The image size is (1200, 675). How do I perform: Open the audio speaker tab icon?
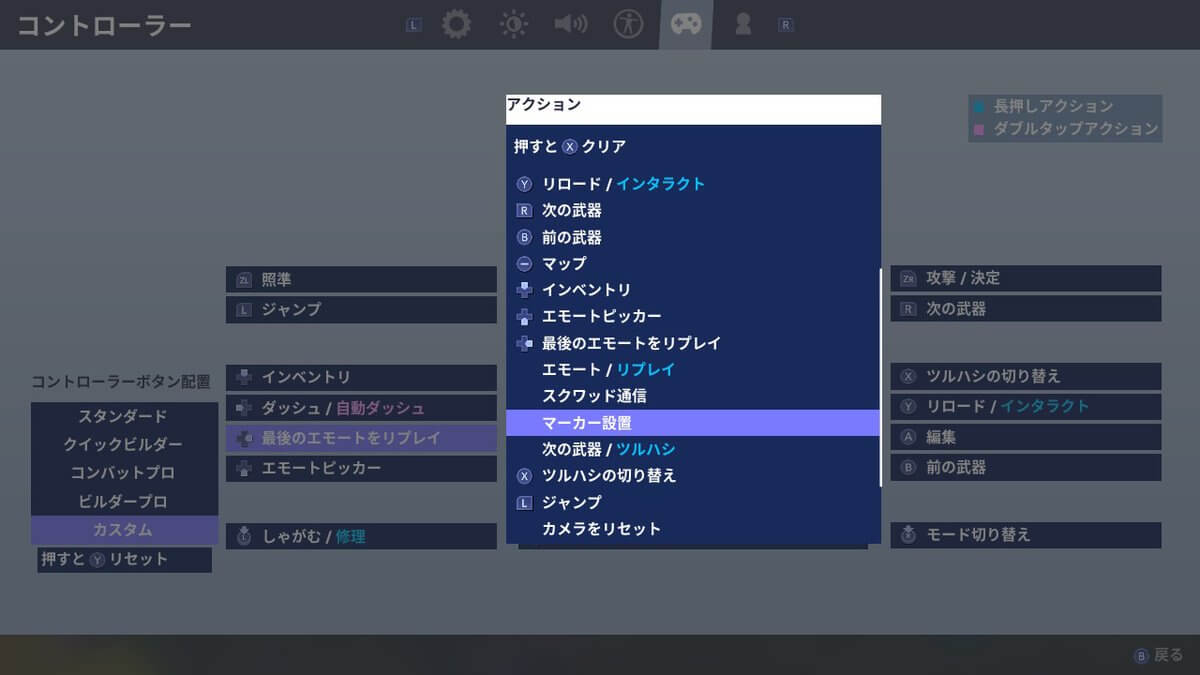570,24
